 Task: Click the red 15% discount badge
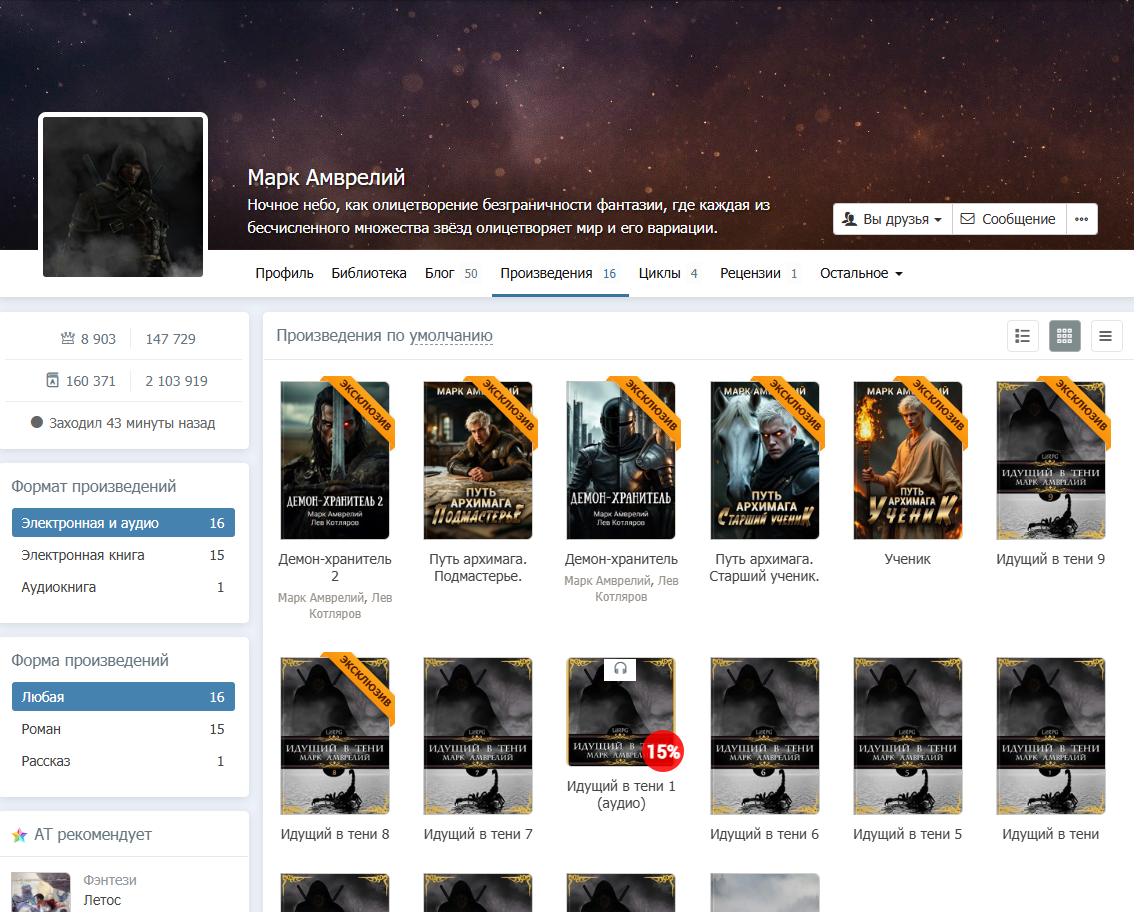coord(662,751)
